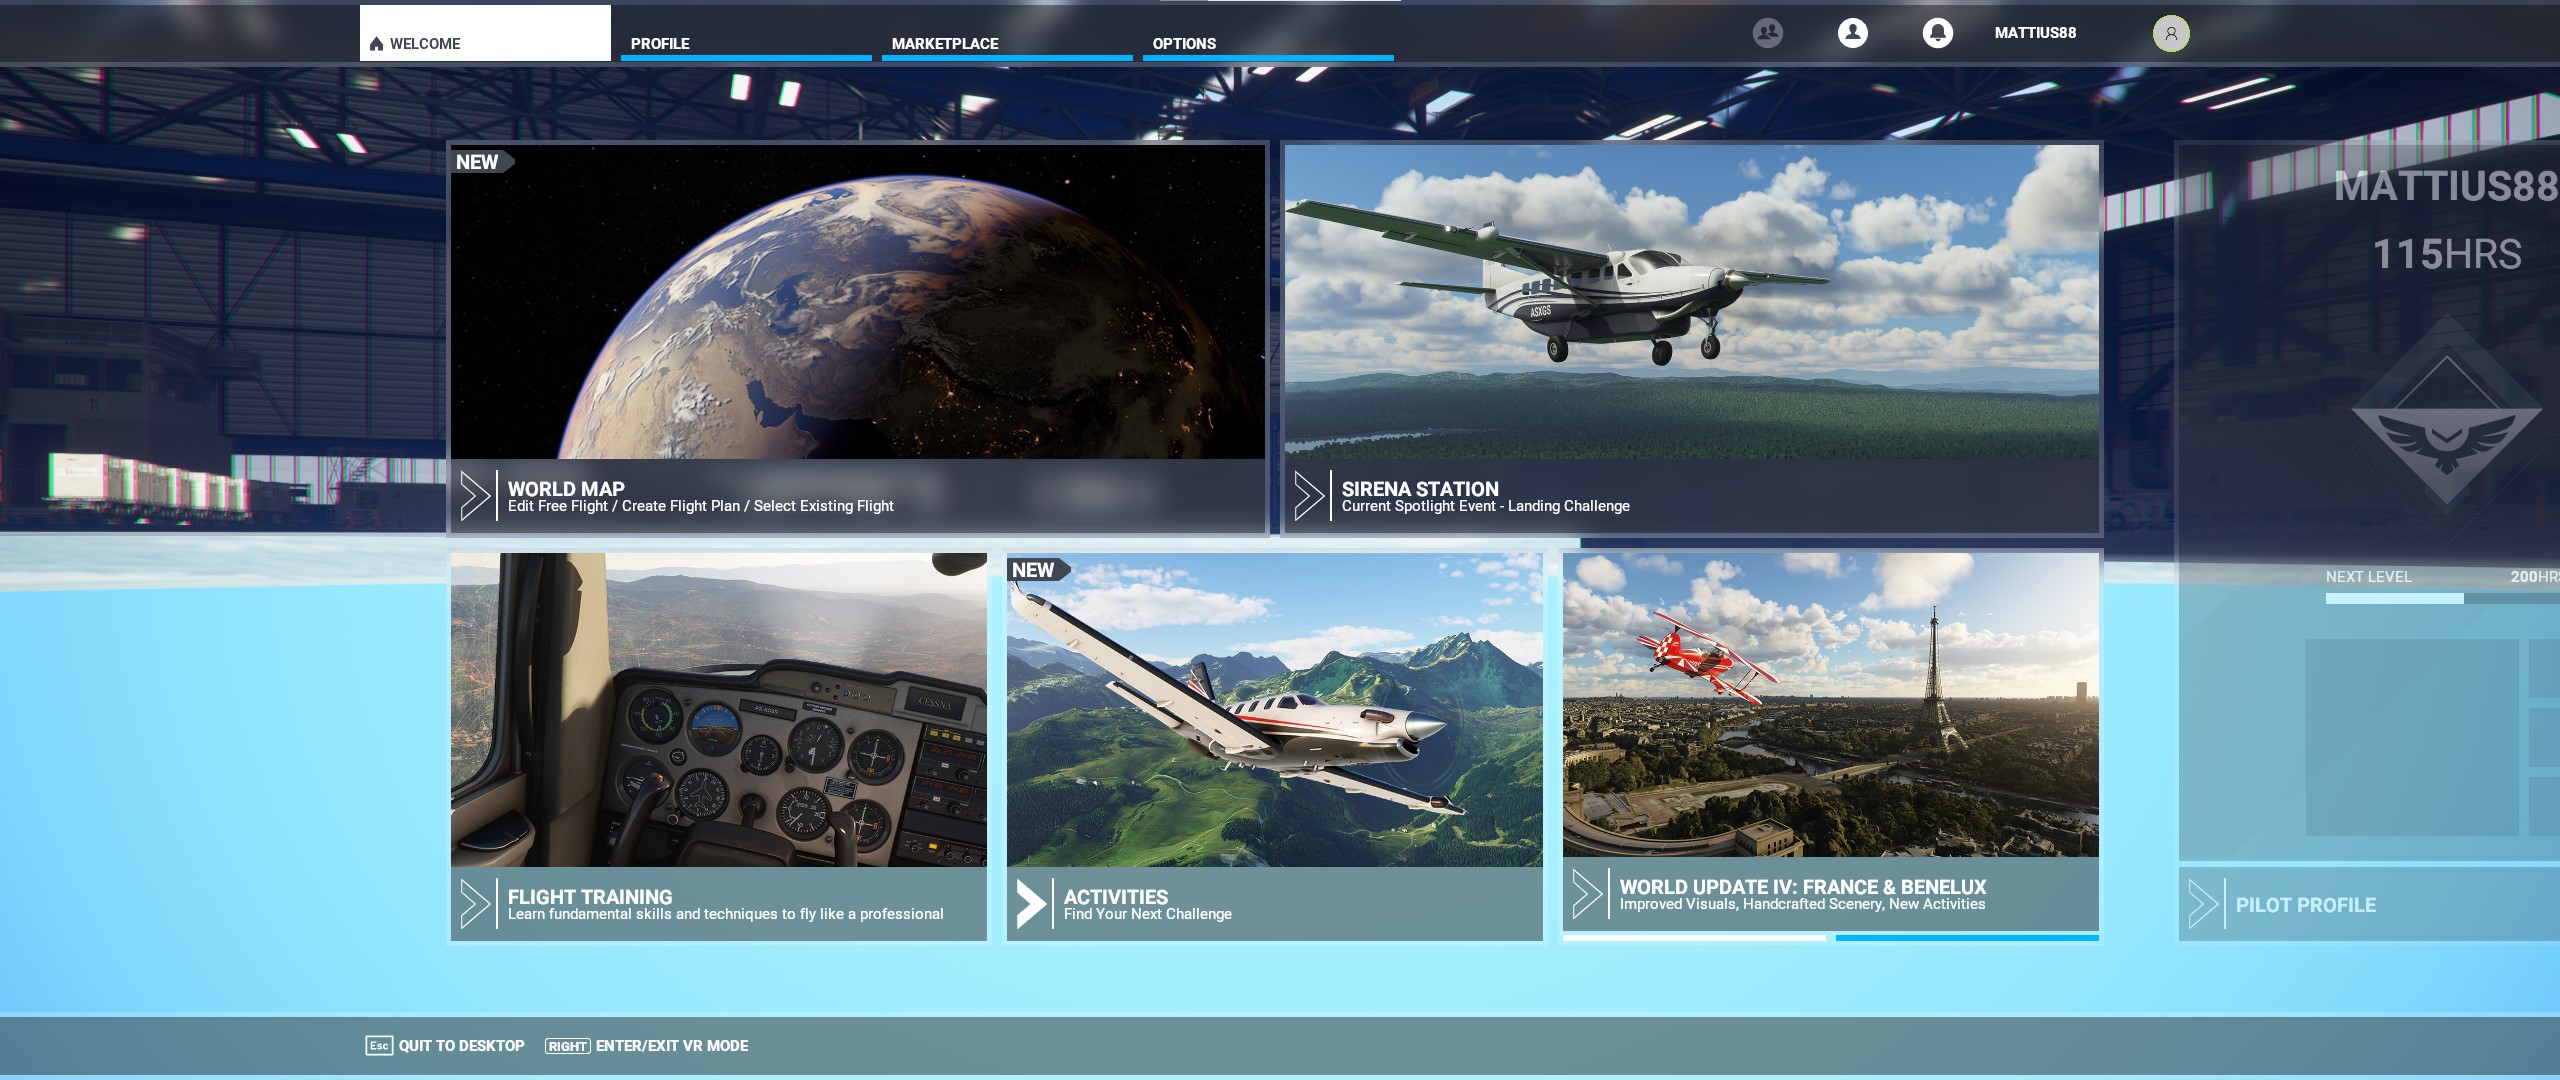Go to the Options tab
2560x1080 pixels.
[1184, 44]
